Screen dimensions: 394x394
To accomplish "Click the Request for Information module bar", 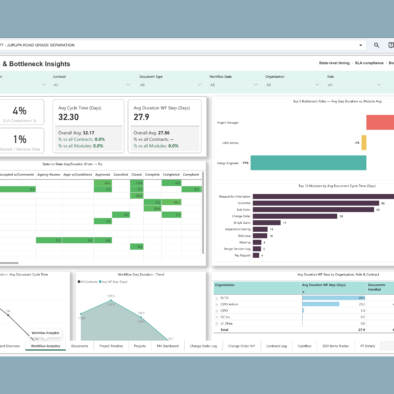I will [323, 197].
